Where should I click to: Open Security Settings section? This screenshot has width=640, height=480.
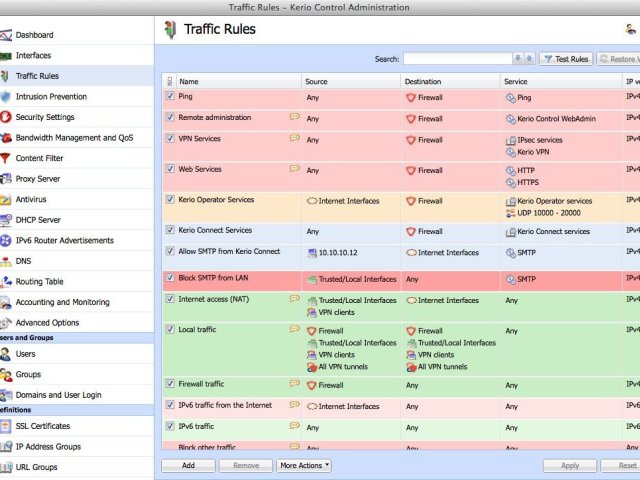[45, 117]
